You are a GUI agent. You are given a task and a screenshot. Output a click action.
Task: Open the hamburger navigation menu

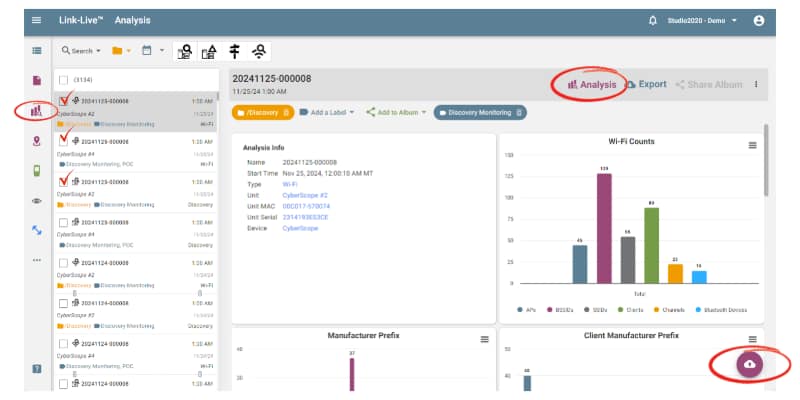pyautogui.click(x=37, y=20)
